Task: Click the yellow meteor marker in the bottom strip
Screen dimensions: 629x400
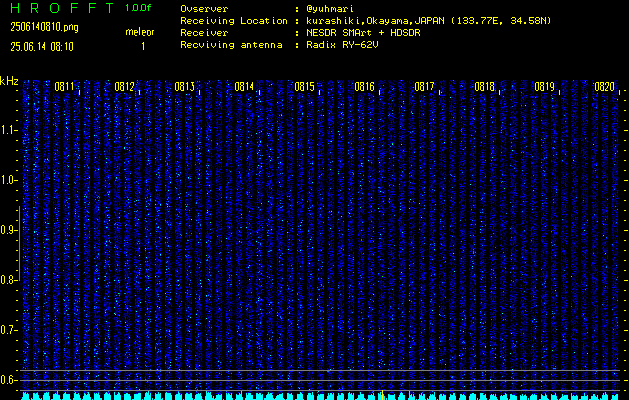Action: (x=383, y=395)
